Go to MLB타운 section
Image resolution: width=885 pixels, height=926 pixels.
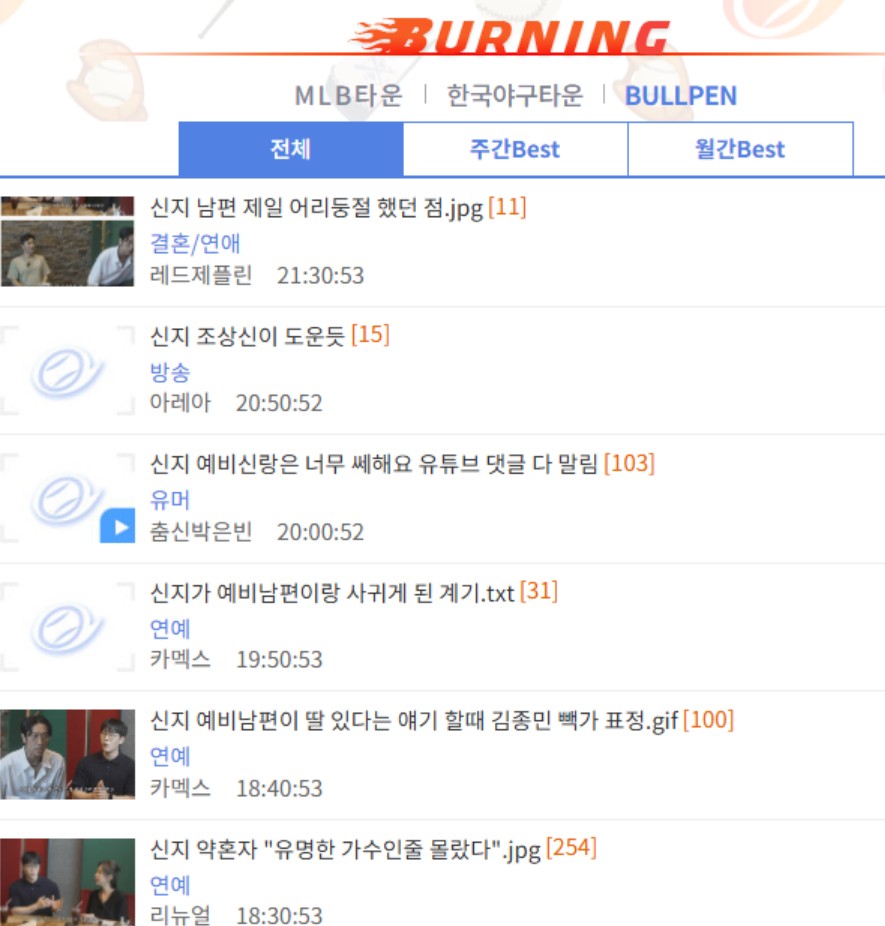[348, 96]
